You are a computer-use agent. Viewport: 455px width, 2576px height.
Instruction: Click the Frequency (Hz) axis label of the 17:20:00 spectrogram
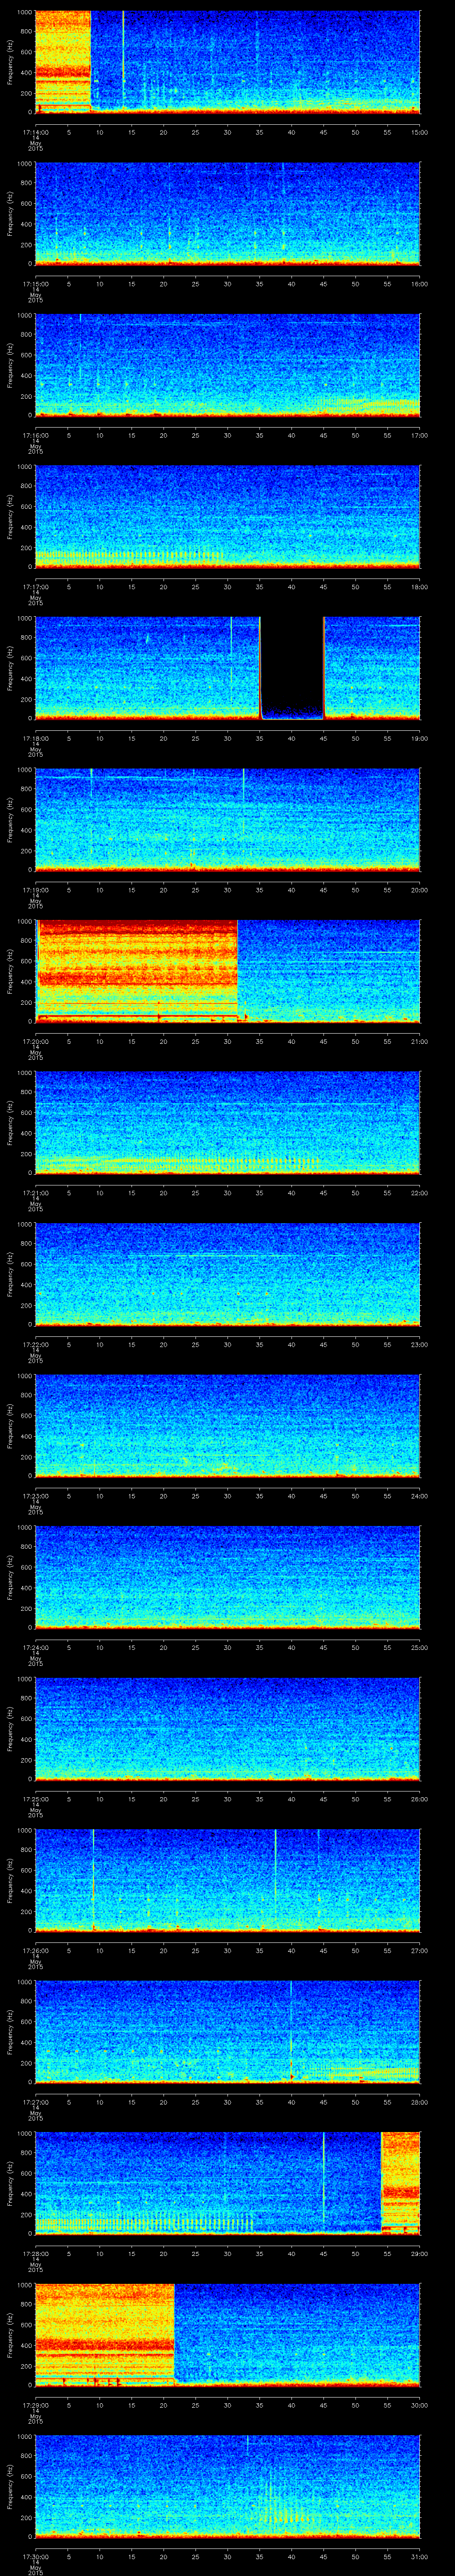[10, 971]
